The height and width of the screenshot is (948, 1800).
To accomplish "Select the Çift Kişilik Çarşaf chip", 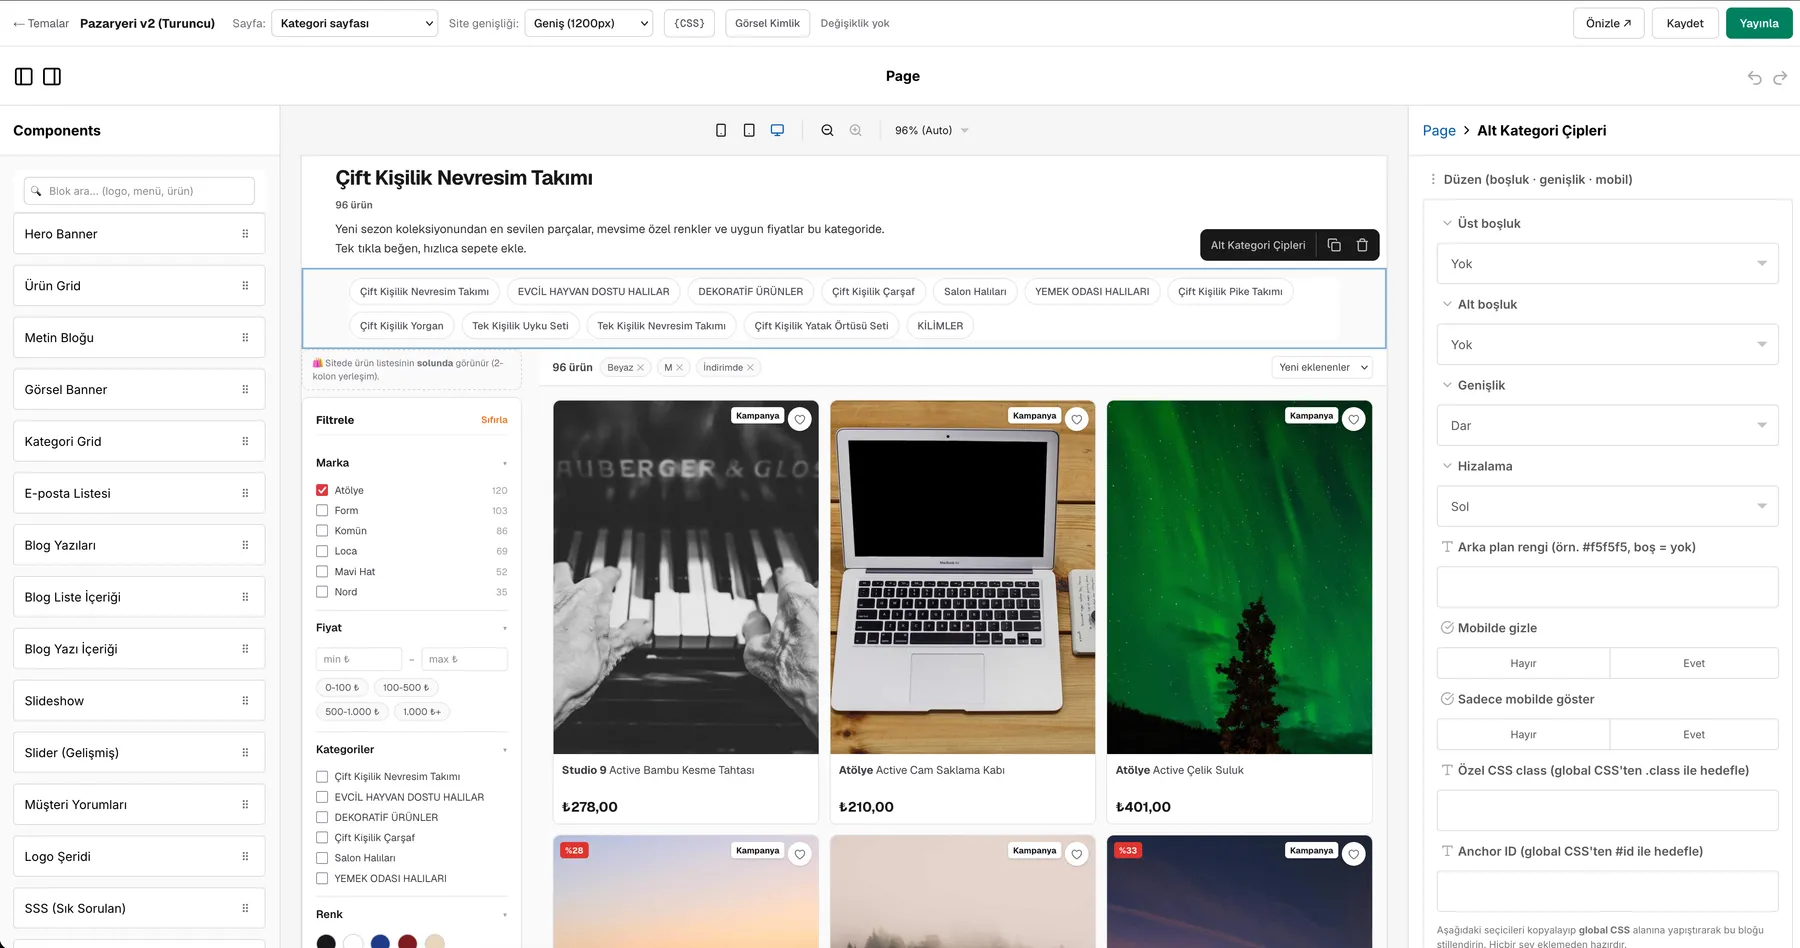I will (x=873, y=292).
